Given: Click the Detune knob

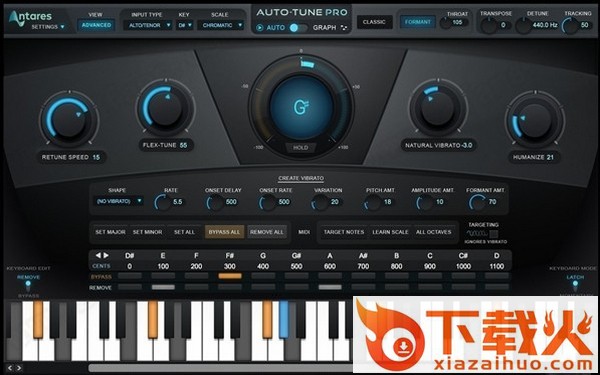Looking at the screenshot, I should pyautogui.click(x=523, y=26).
